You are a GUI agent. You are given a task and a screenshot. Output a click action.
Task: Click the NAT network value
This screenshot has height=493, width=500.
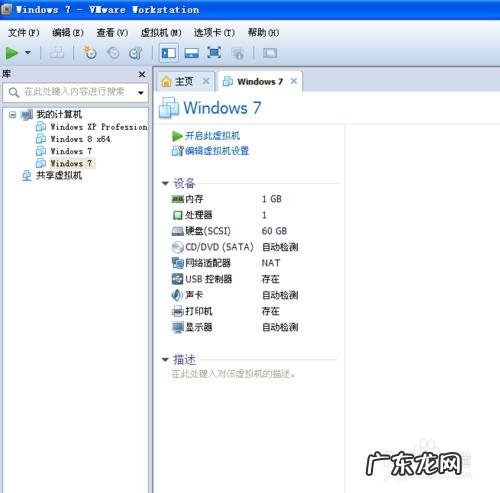tap(271, 263)
